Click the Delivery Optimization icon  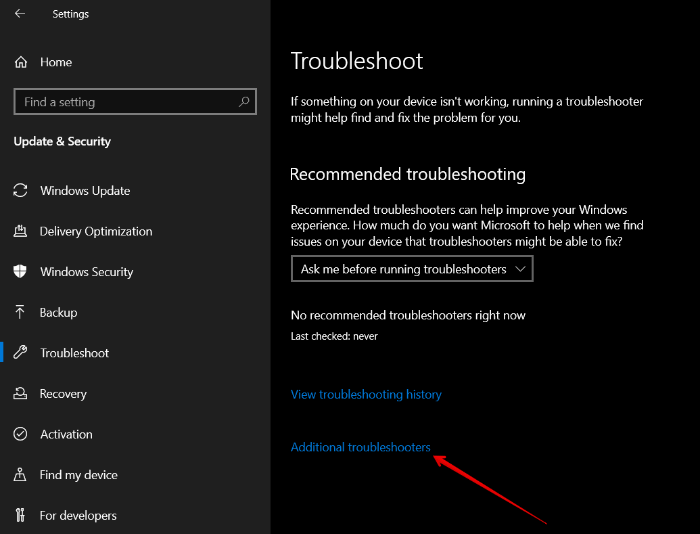20,231
